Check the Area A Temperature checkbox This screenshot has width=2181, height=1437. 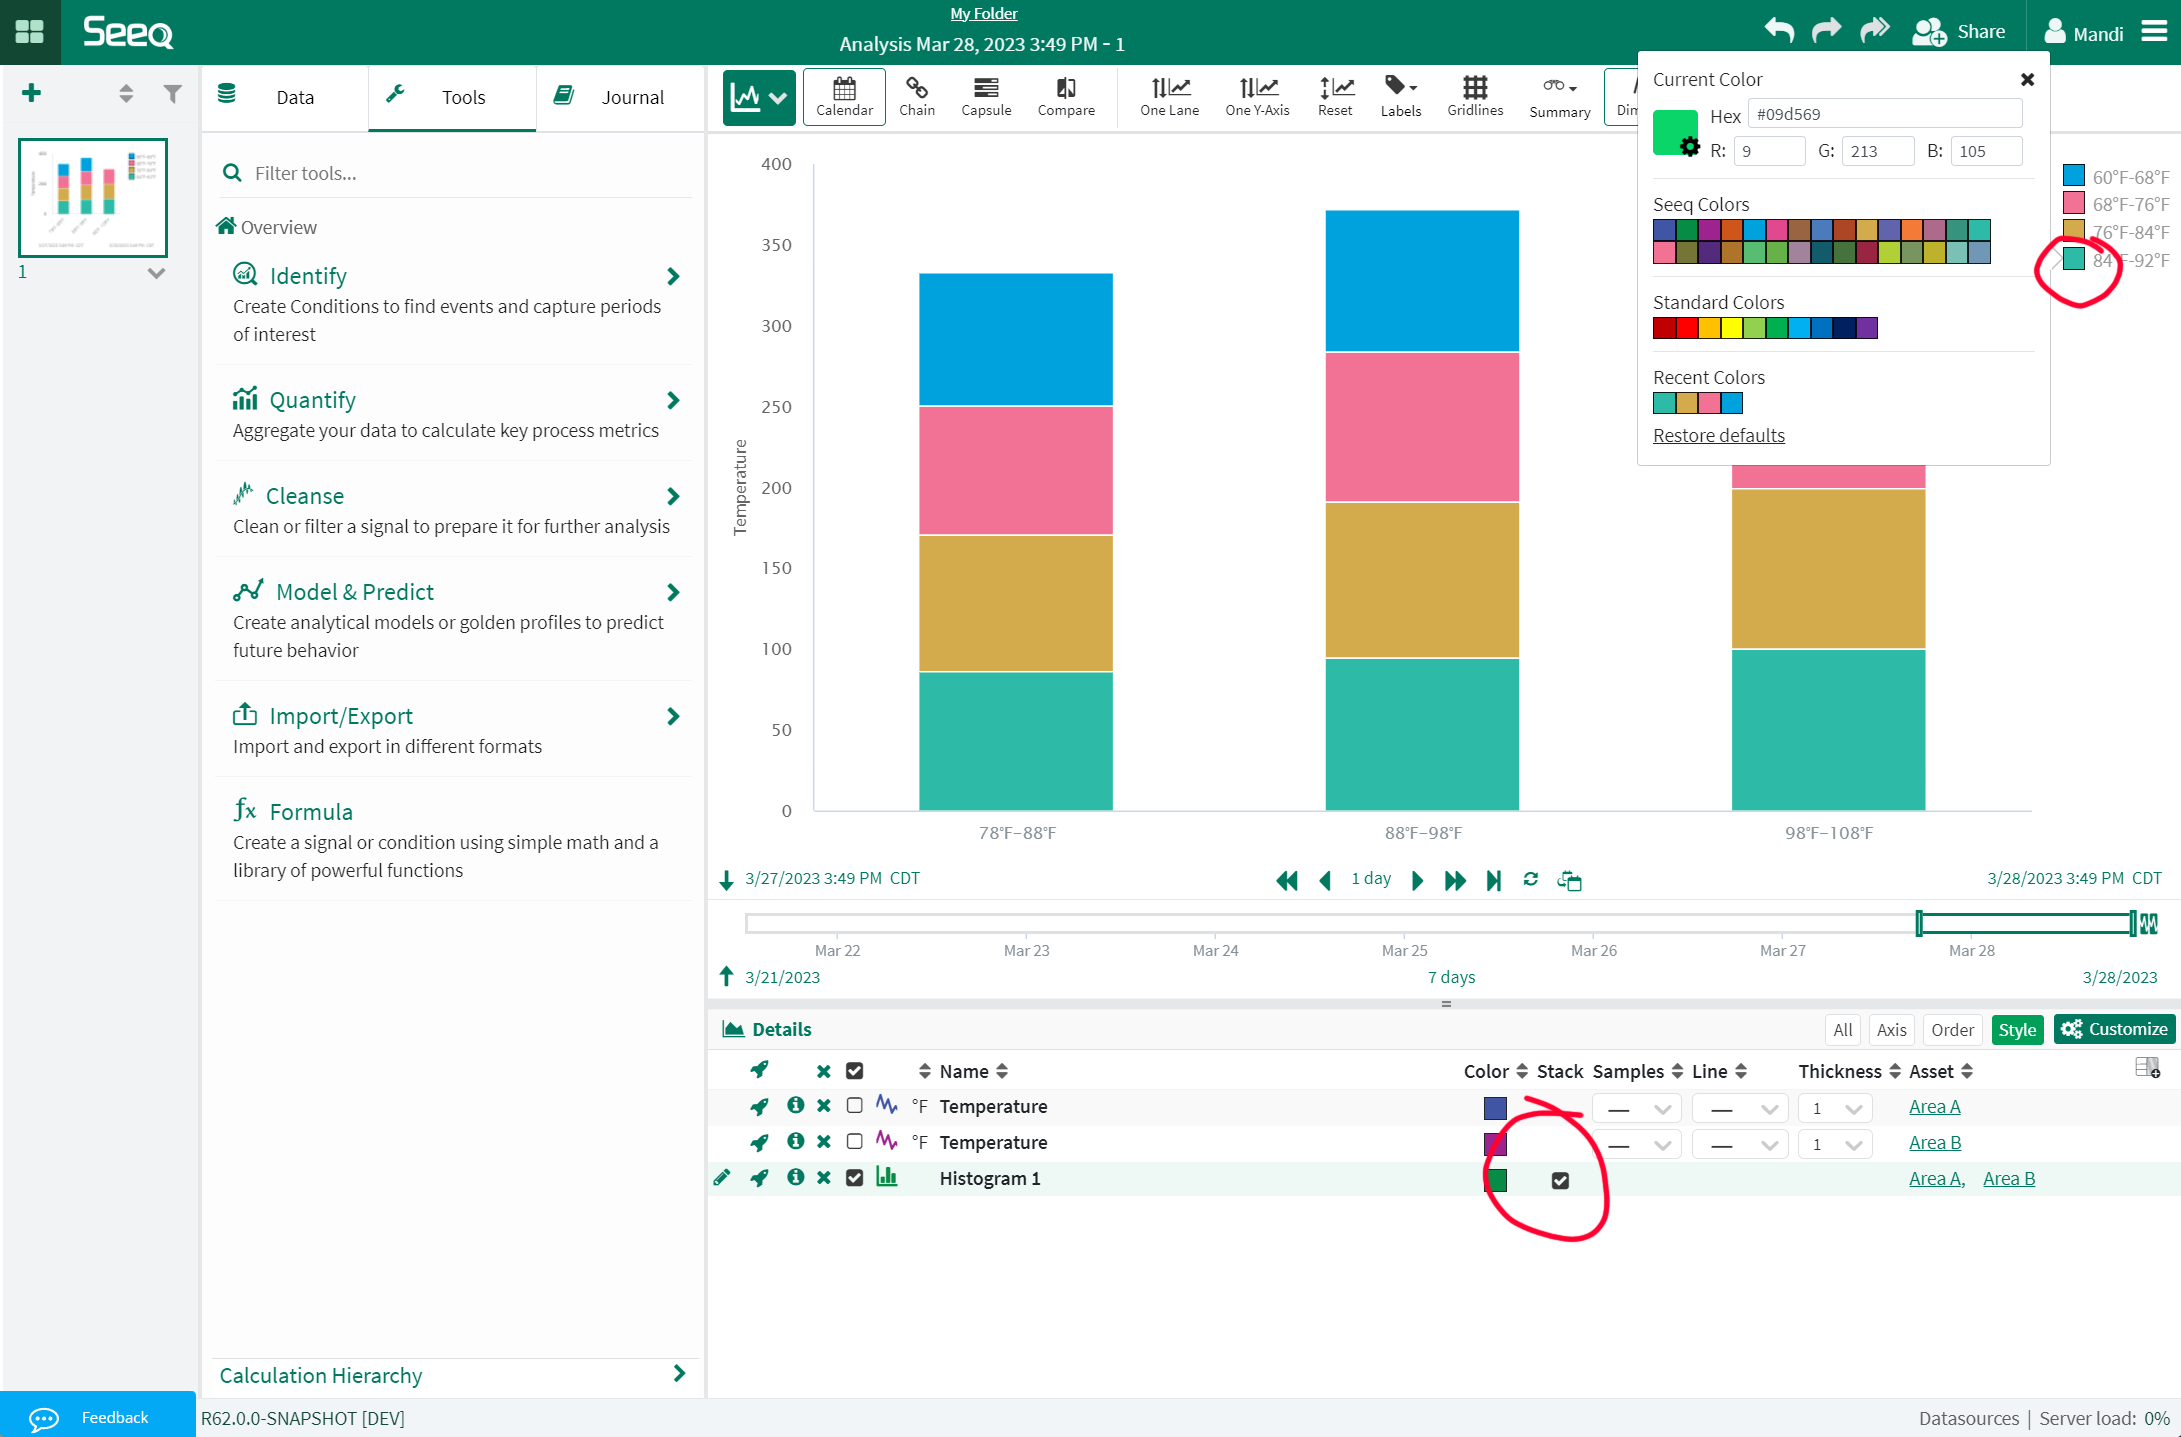click(854, 1106)
